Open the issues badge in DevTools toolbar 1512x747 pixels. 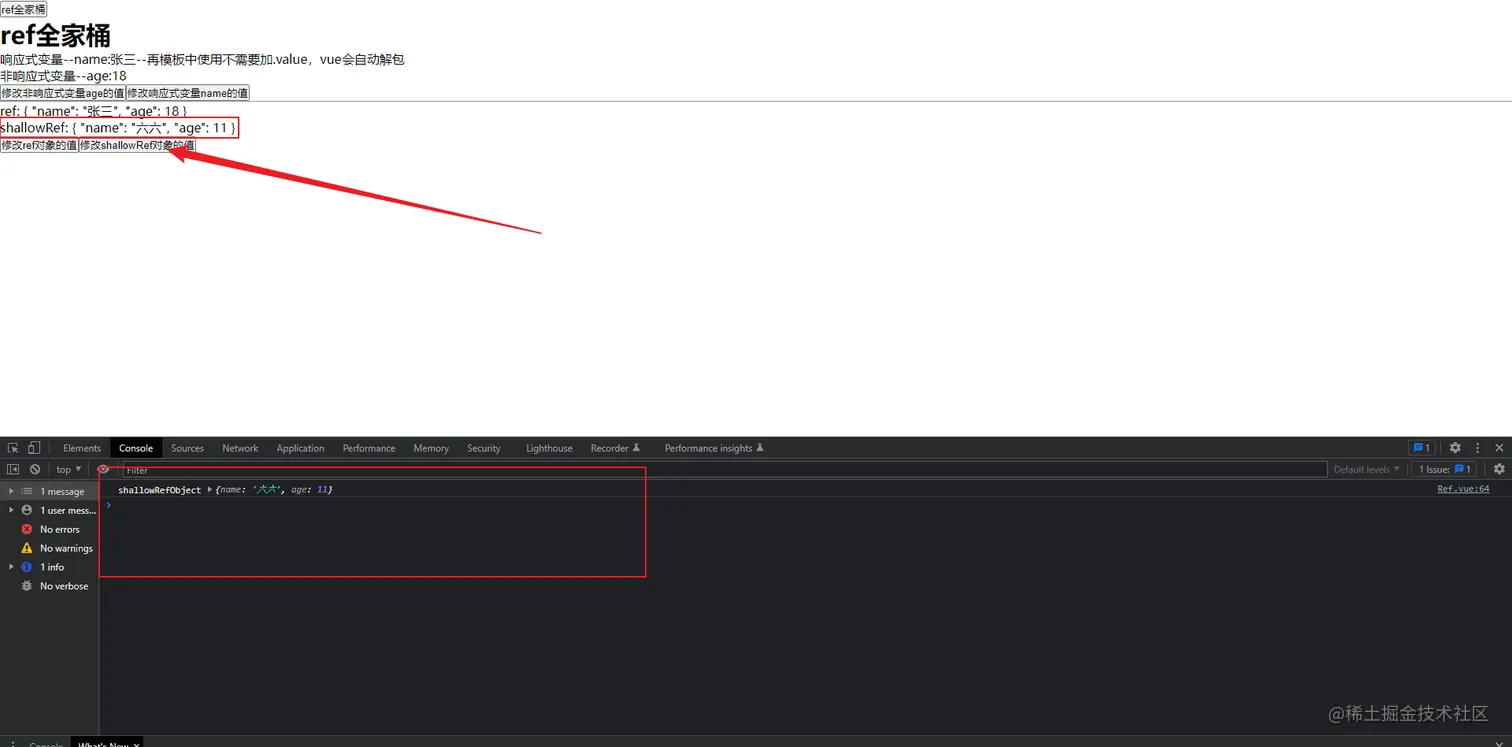click(1421, 448)
